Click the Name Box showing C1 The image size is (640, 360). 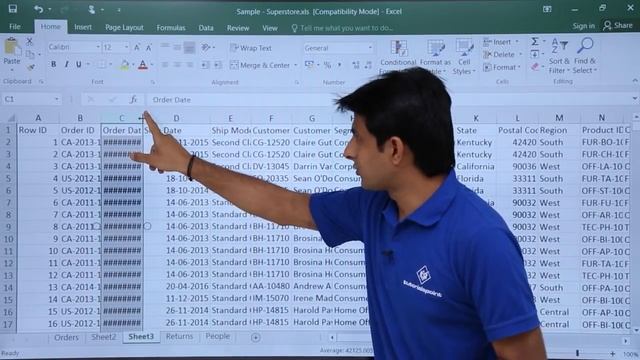(31, 99)
